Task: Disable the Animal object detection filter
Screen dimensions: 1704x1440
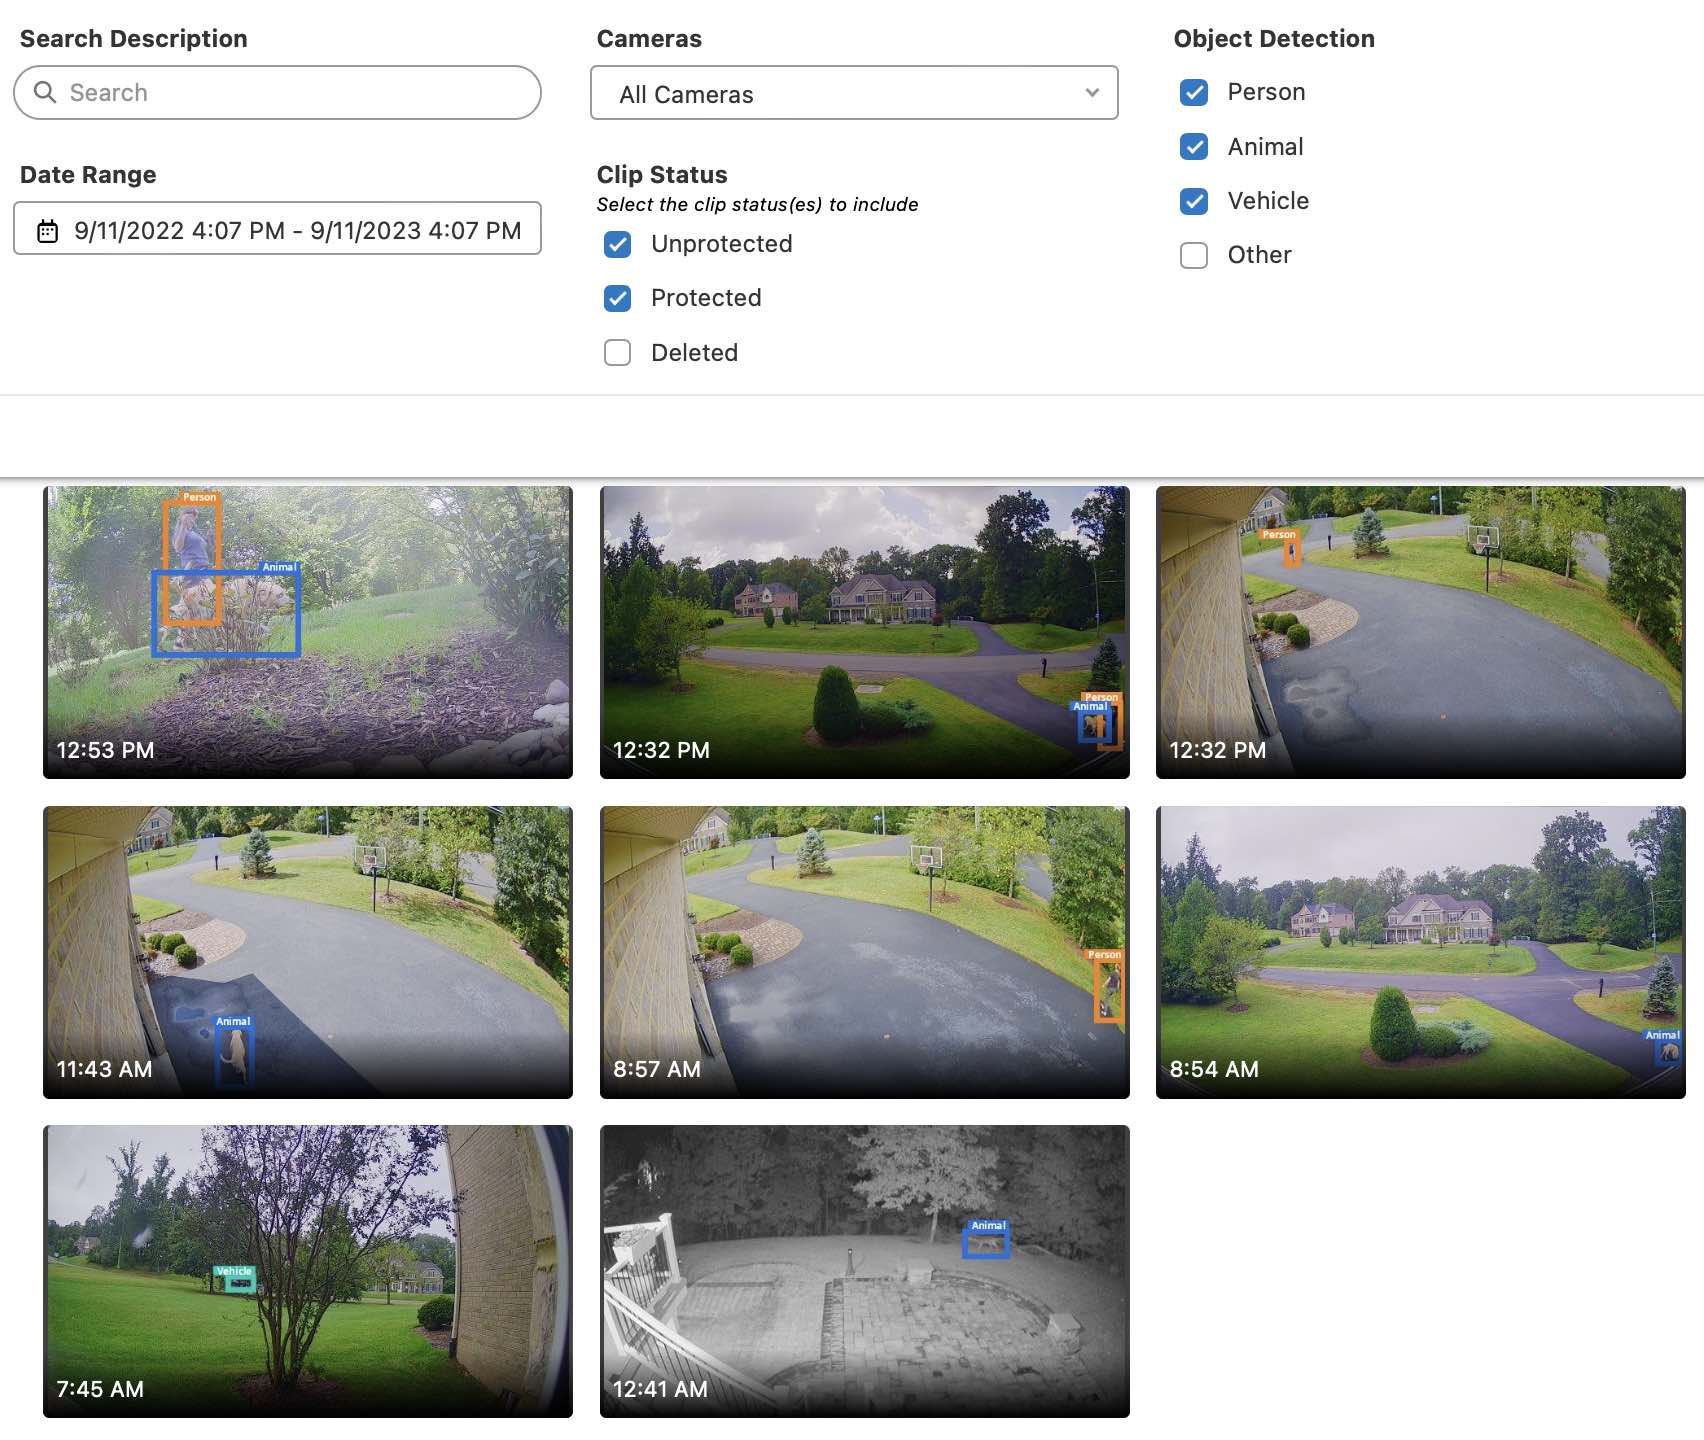Action: (1194, 147)
